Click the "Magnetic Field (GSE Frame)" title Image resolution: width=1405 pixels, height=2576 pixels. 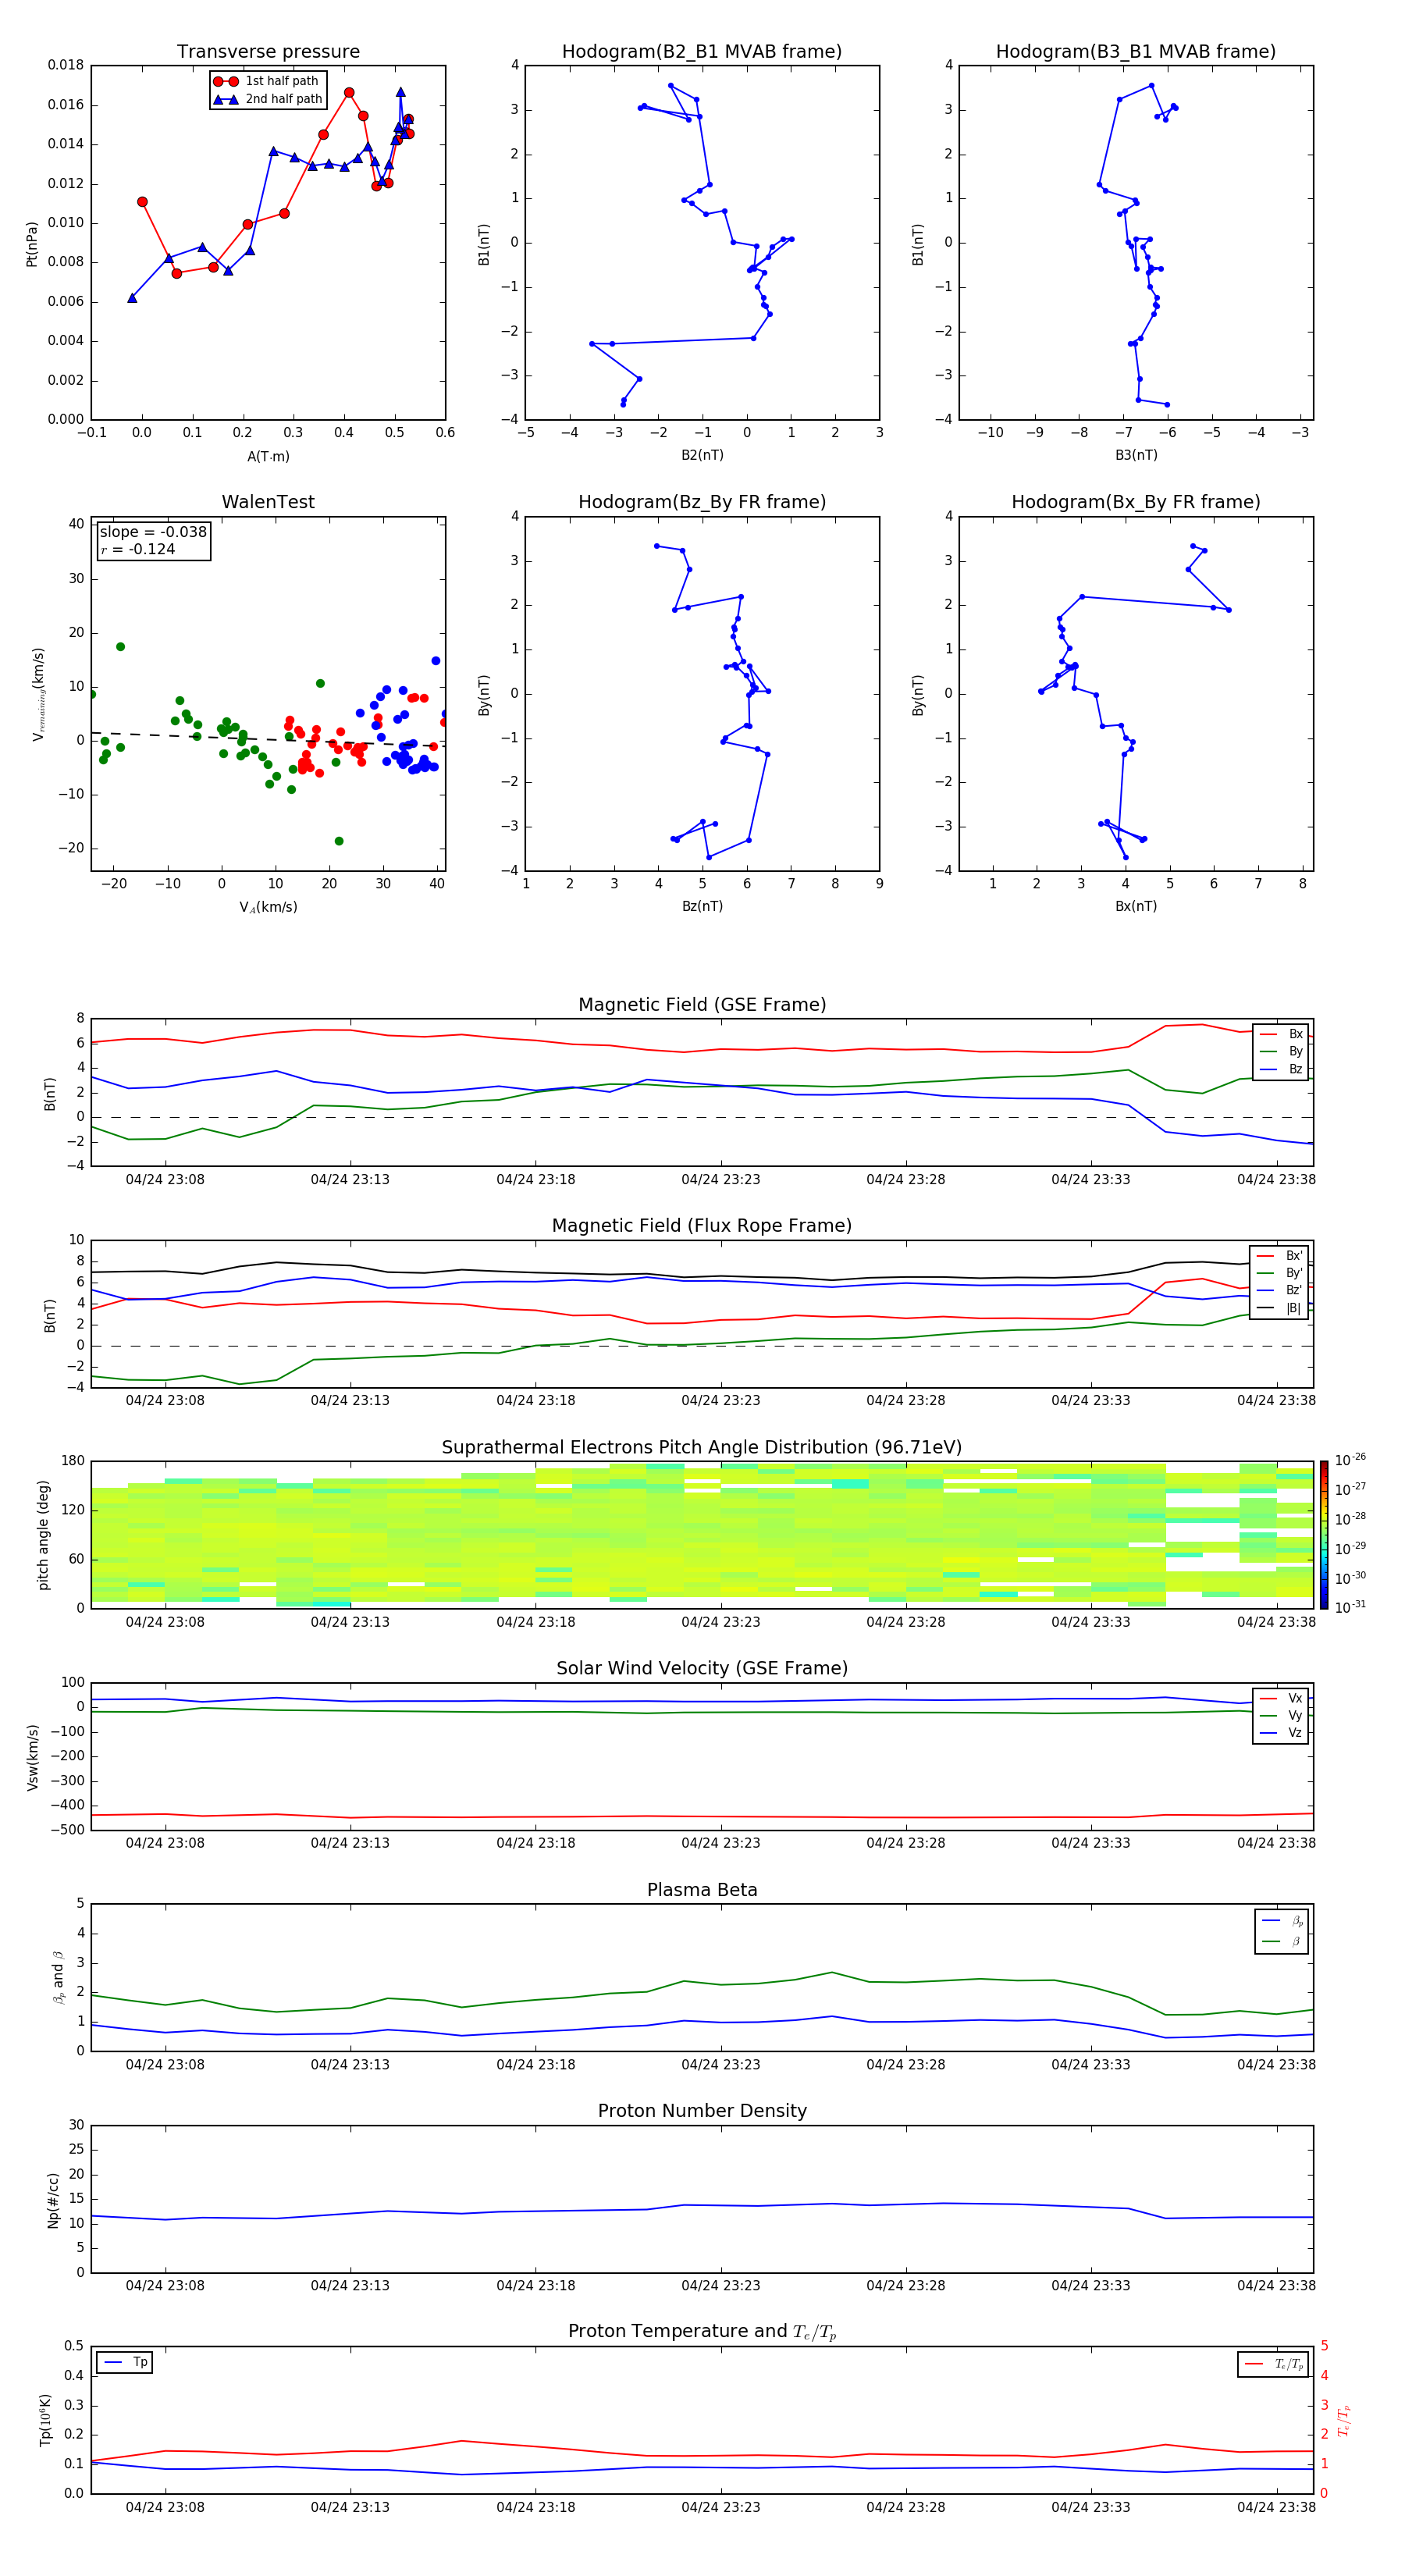click(702, 1005)
